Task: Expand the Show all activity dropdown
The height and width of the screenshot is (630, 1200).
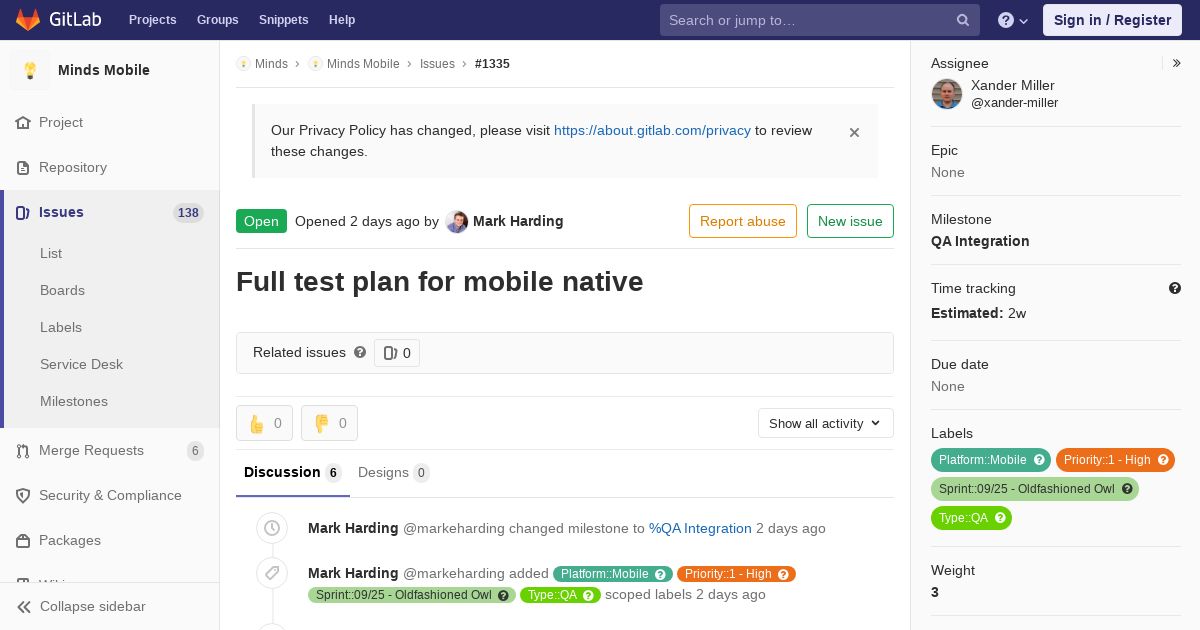Action: (825, 423)
